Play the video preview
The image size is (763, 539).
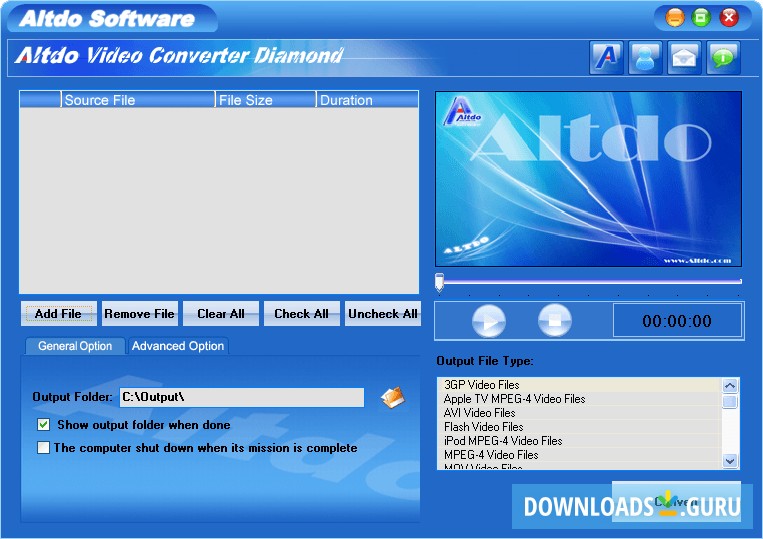coord(489,321)
